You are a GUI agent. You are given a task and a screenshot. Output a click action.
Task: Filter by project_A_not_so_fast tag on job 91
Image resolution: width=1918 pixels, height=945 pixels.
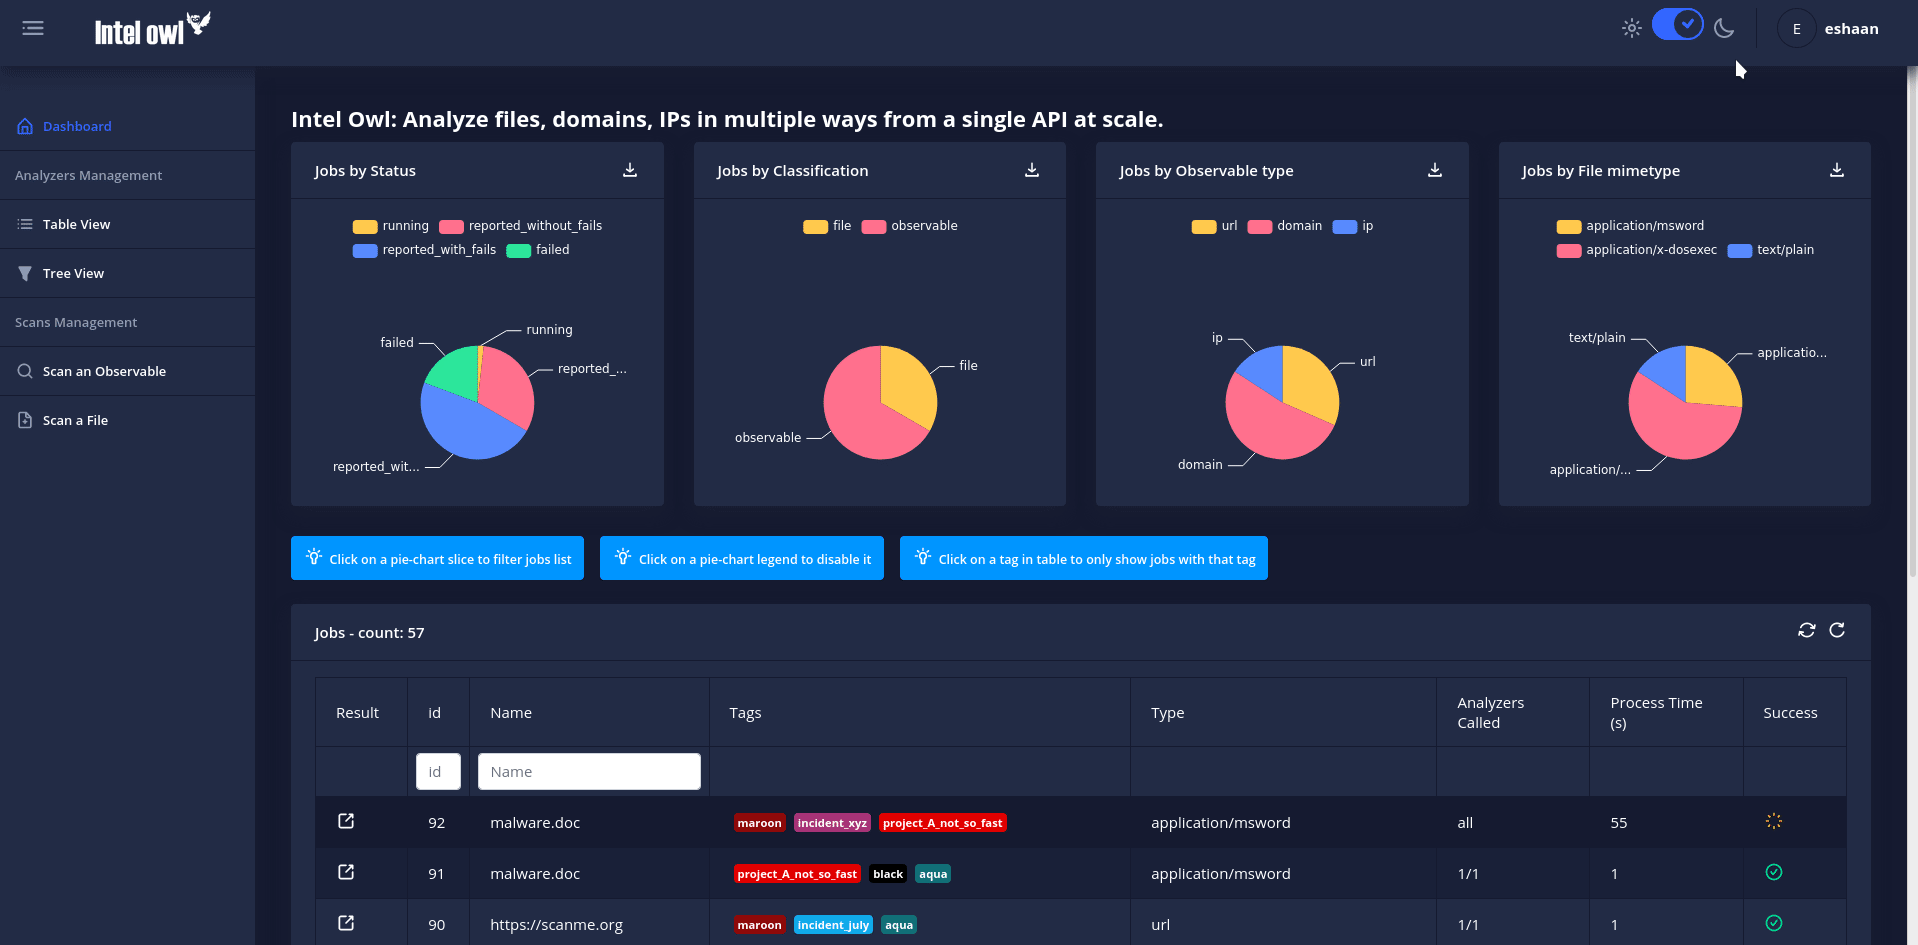[x=797, y=874]
